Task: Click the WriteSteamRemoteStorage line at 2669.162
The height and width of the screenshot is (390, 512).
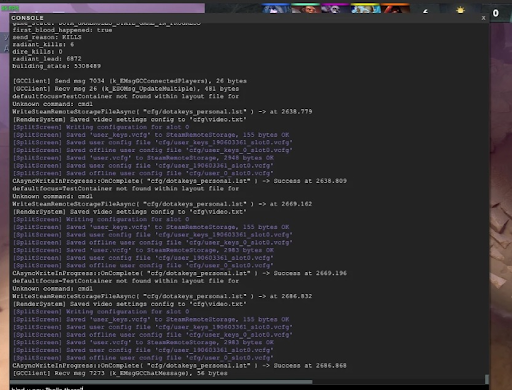Action: [162, 204]
